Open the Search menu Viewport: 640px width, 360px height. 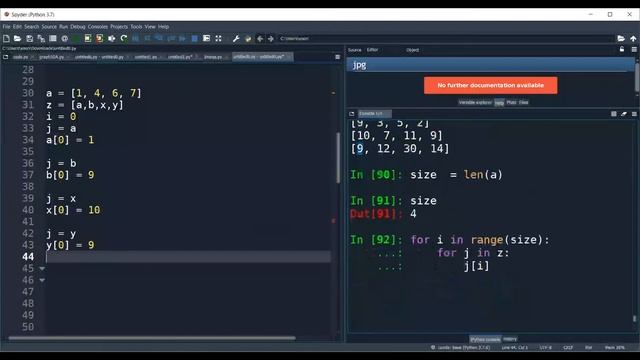(x=31, y=27)
